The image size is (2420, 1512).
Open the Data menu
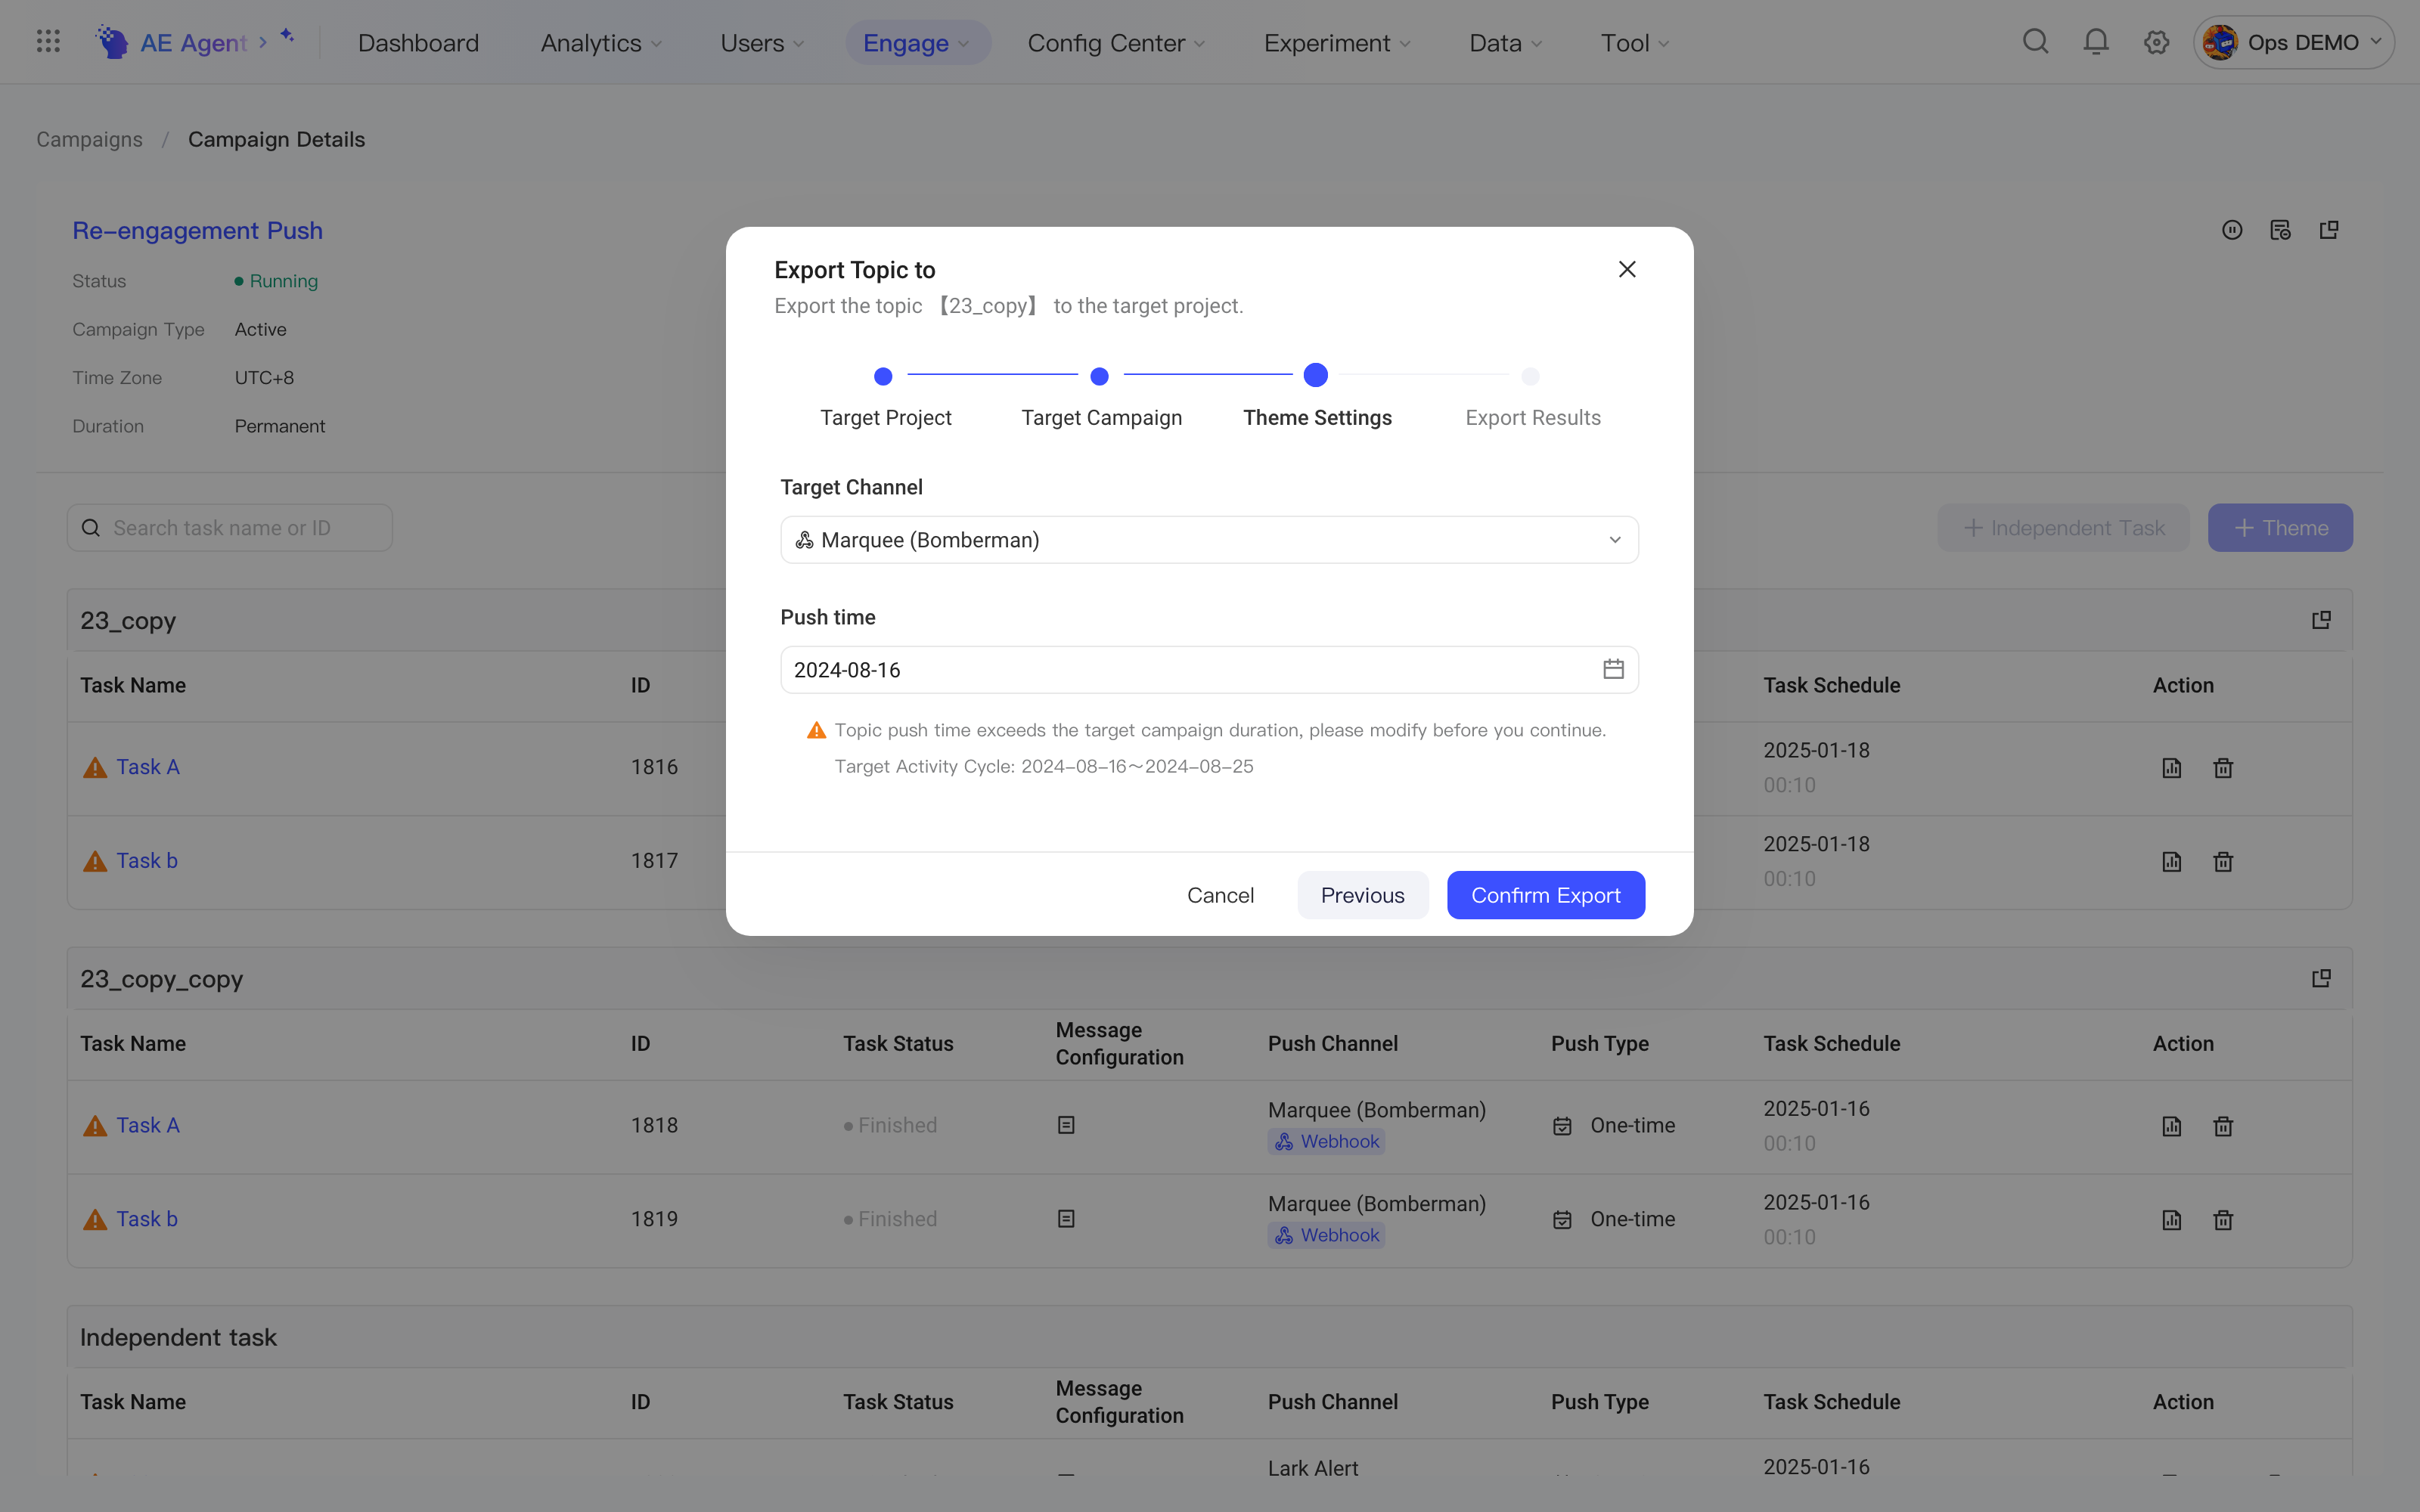pos(1505,43)
